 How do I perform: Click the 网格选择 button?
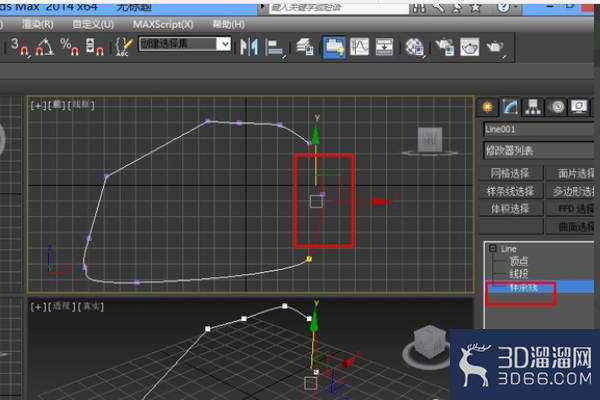[510, 173]
